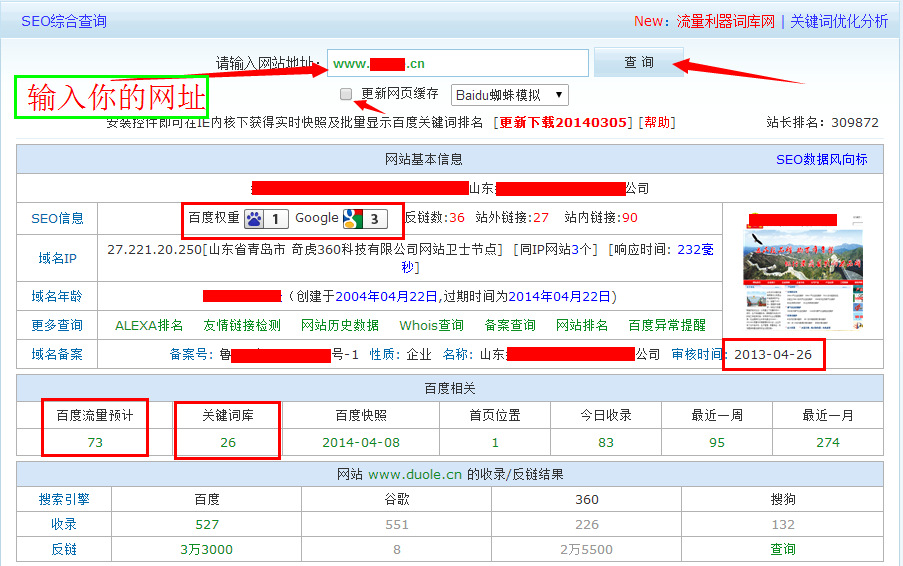Toggle the 更新网页缓存 checkbox
Viewport: 903px width, 566px height.
[x=346, y=94]
